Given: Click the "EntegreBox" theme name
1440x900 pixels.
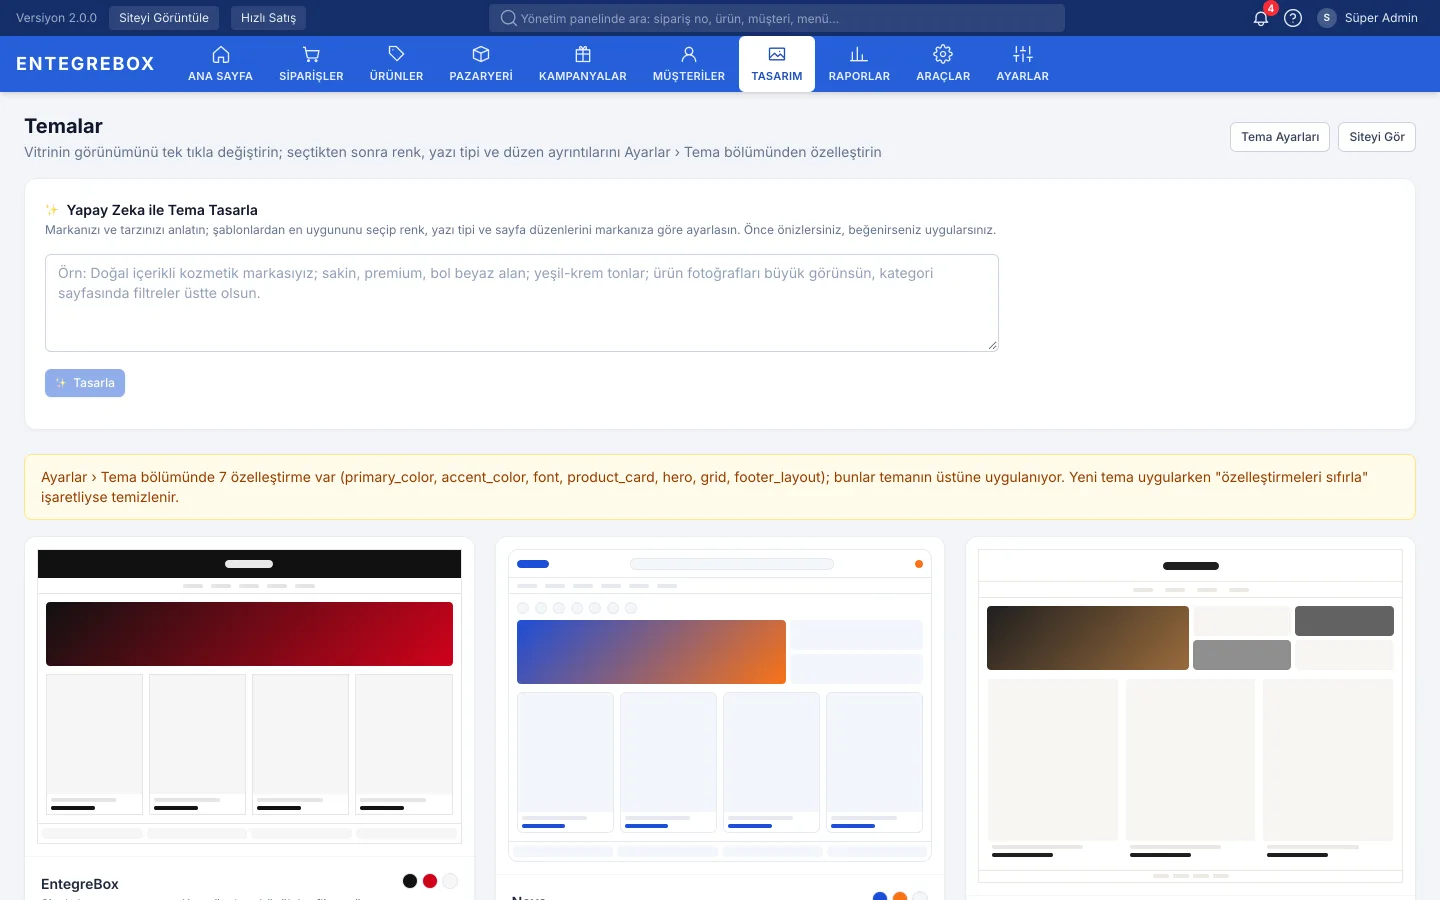Looking at the screenshot, I should coord(80,884).
